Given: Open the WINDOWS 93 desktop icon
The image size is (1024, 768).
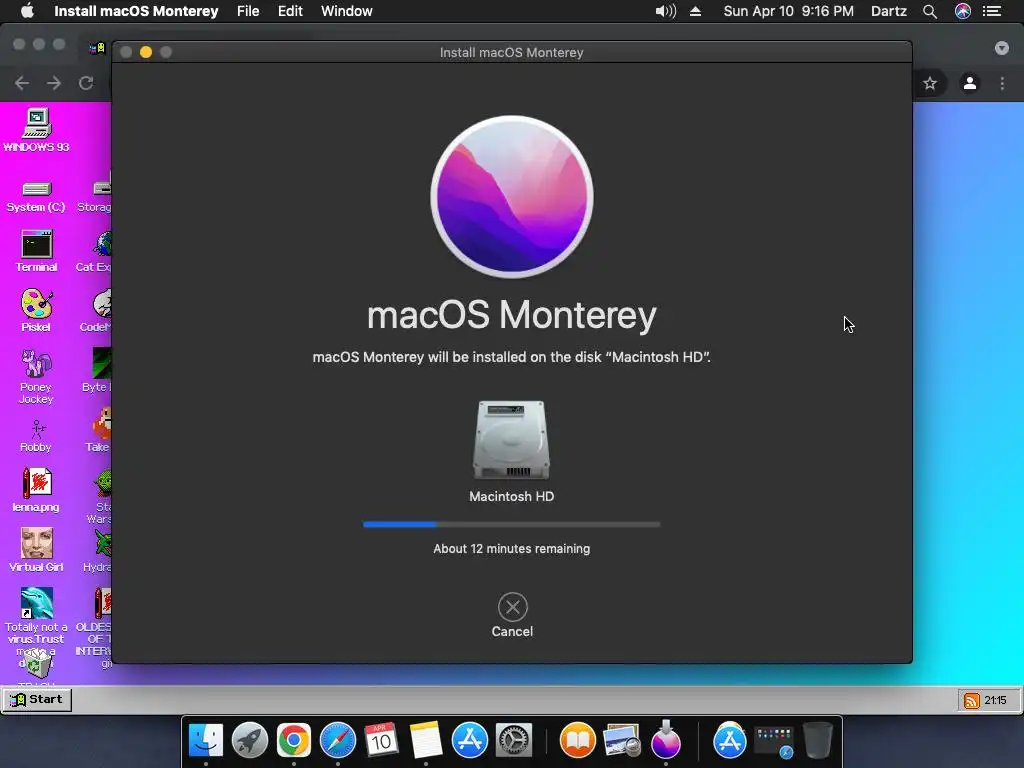Looking at the screenshot, I should point(37,130).
